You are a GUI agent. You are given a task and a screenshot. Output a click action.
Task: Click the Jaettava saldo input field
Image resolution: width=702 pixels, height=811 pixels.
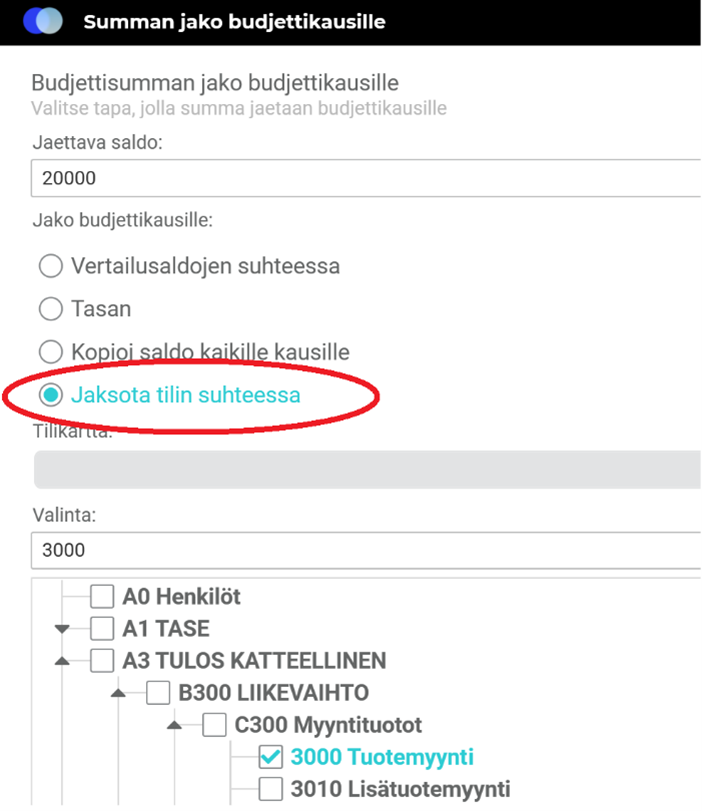tap(366, 178)
